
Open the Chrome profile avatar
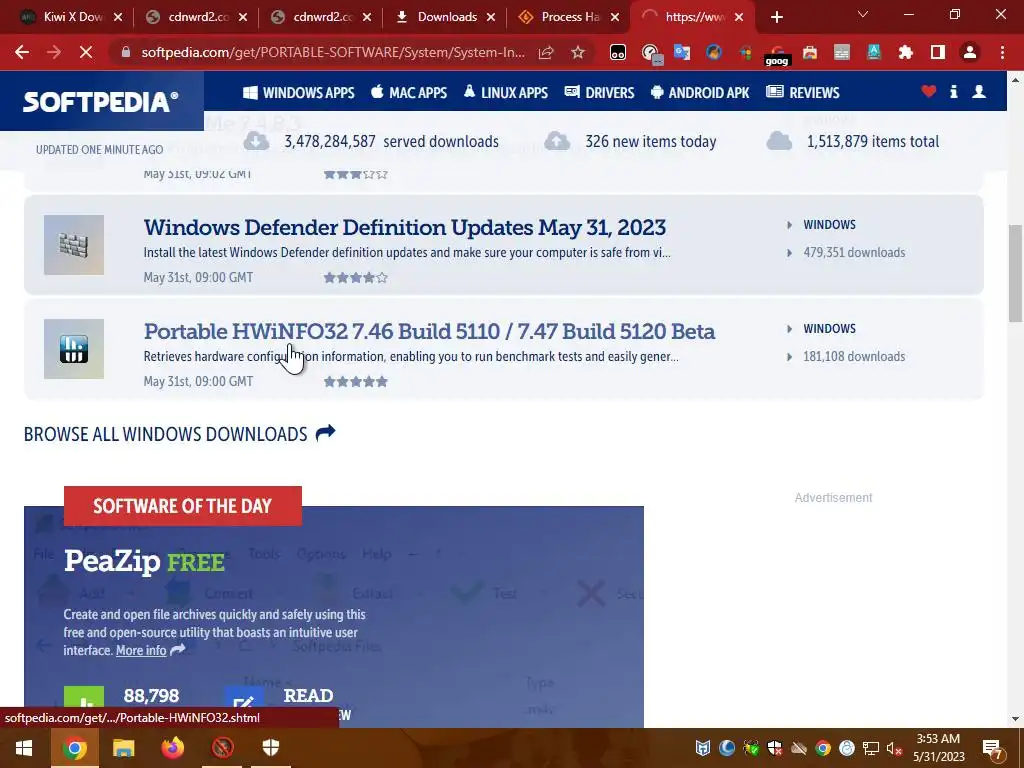click(x=970, y=52)
